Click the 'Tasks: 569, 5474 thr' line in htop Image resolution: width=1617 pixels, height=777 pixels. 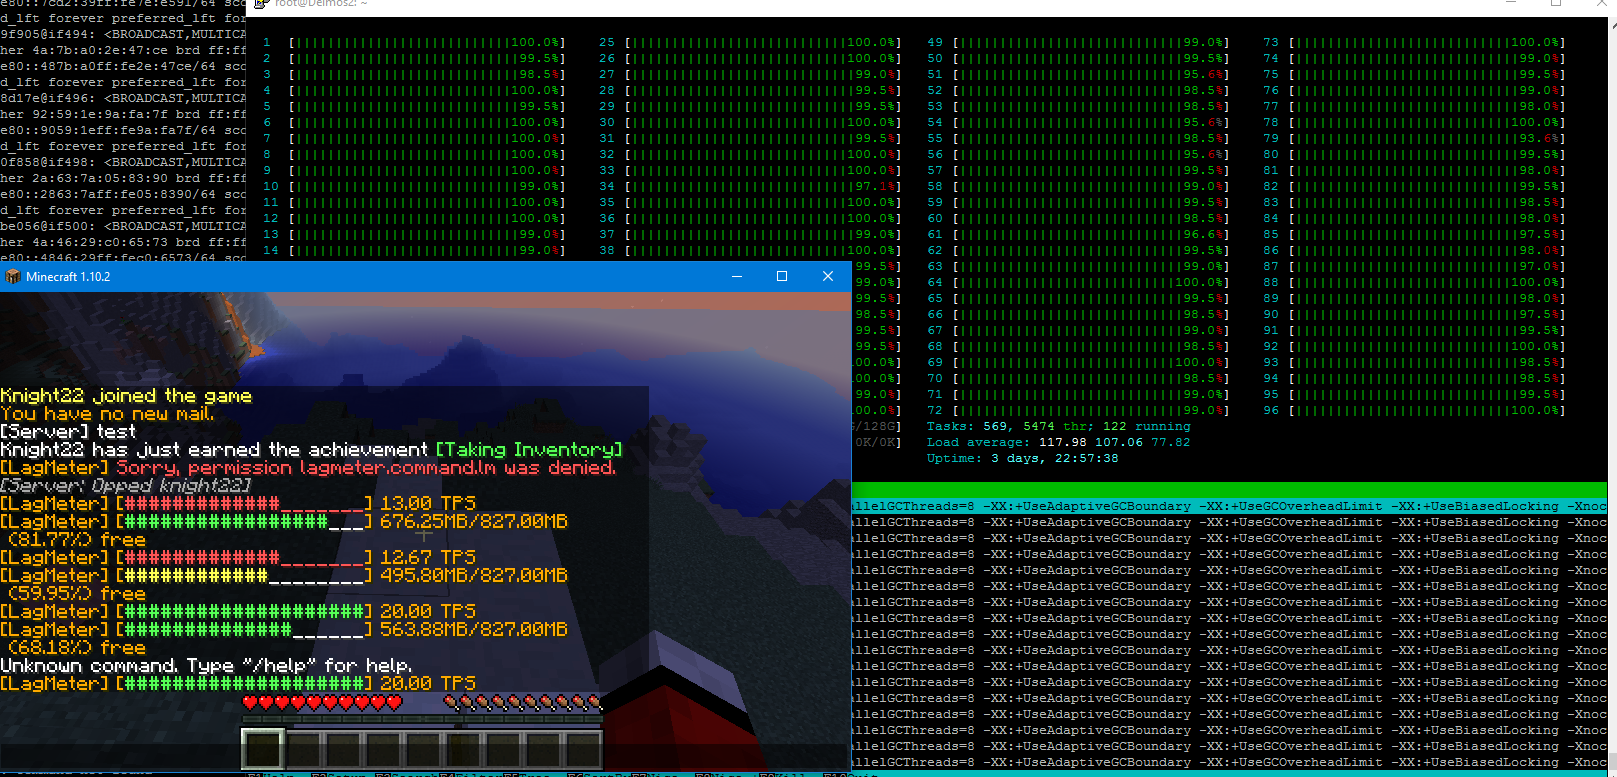[1059, 427]
